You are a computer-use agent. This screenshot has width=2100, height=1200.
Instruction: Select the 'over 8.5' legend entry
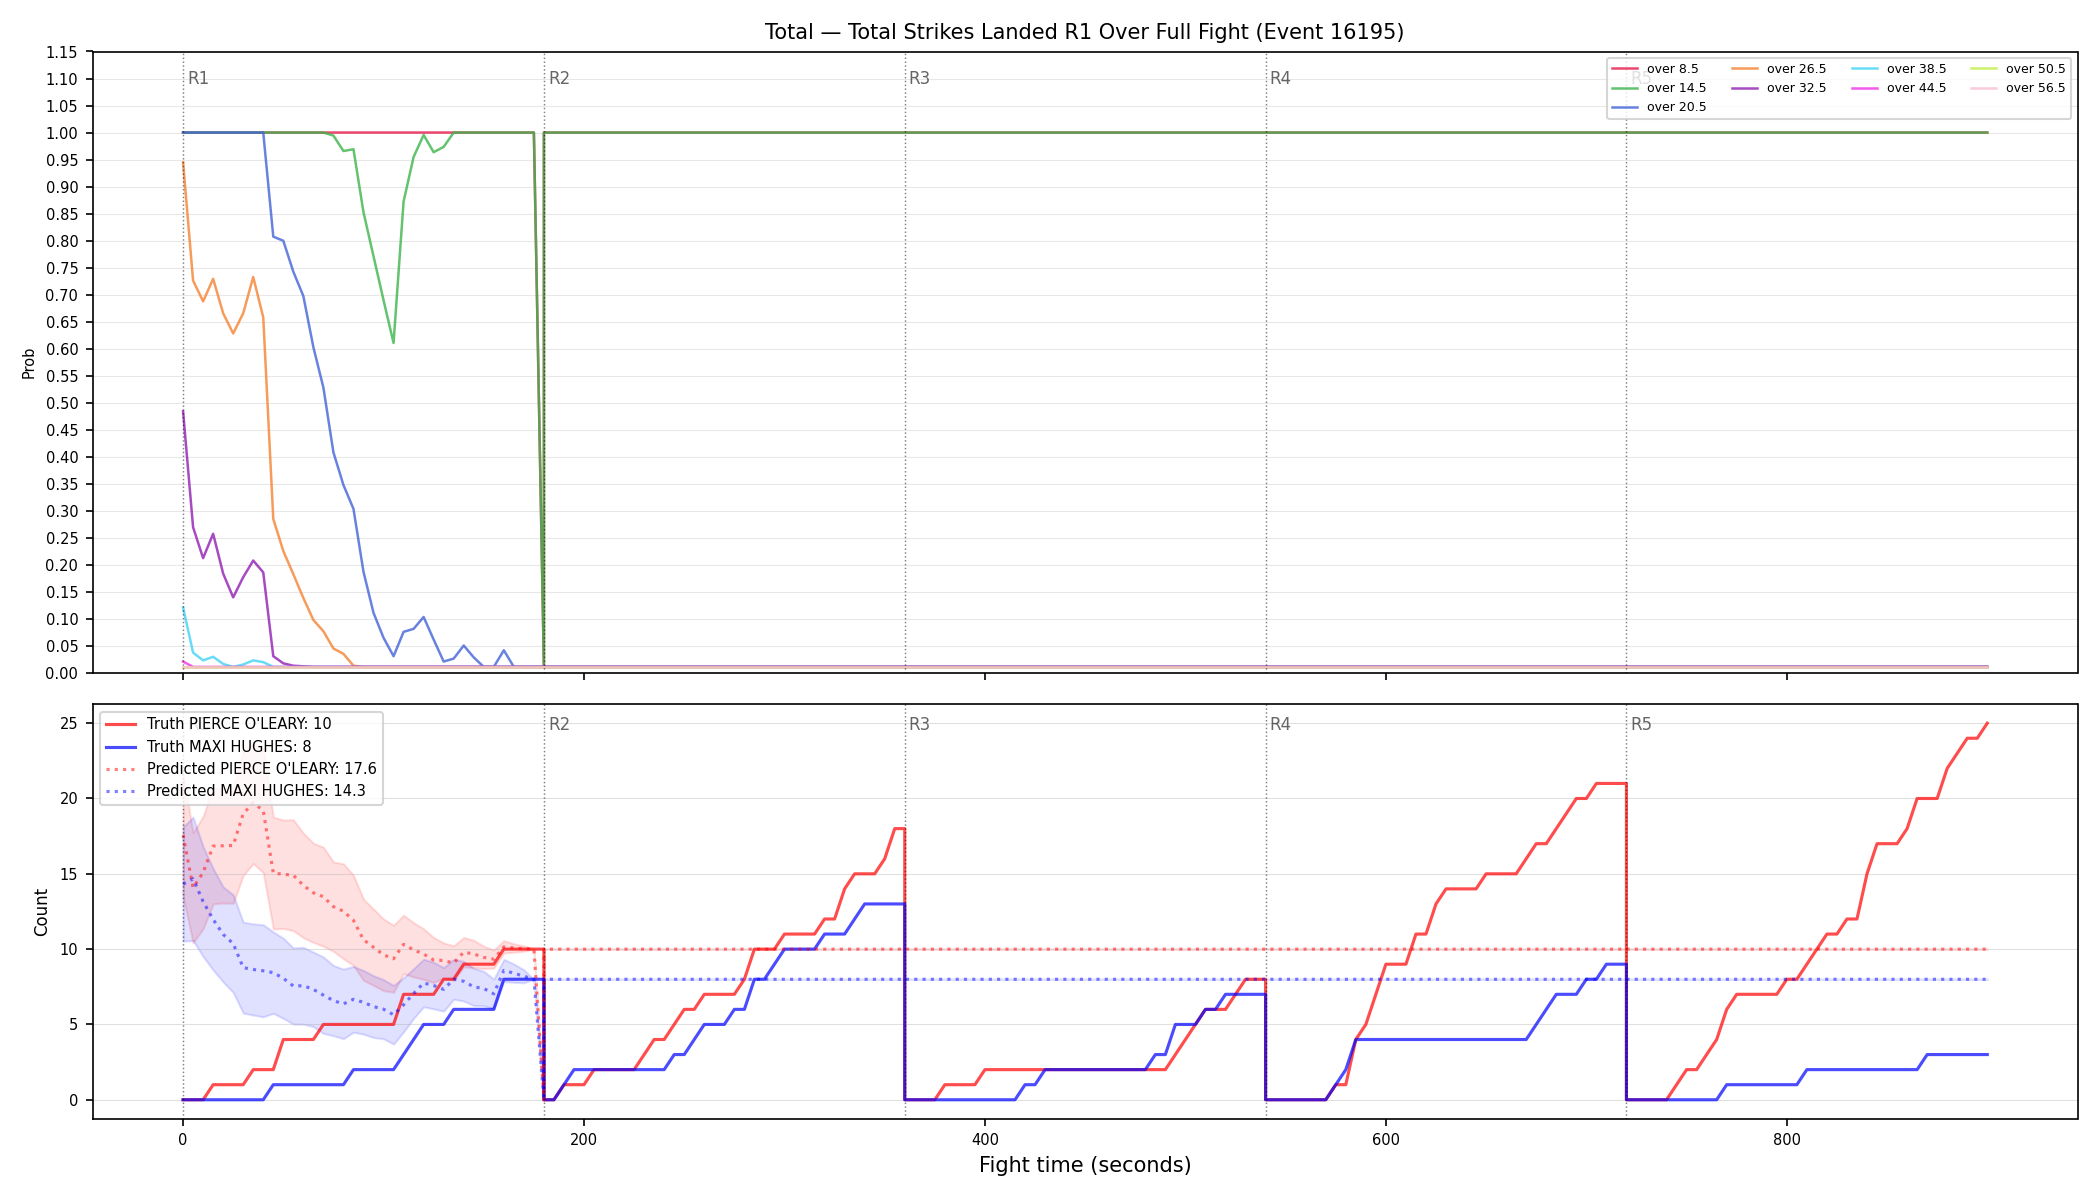click(x=1655, y=69)
